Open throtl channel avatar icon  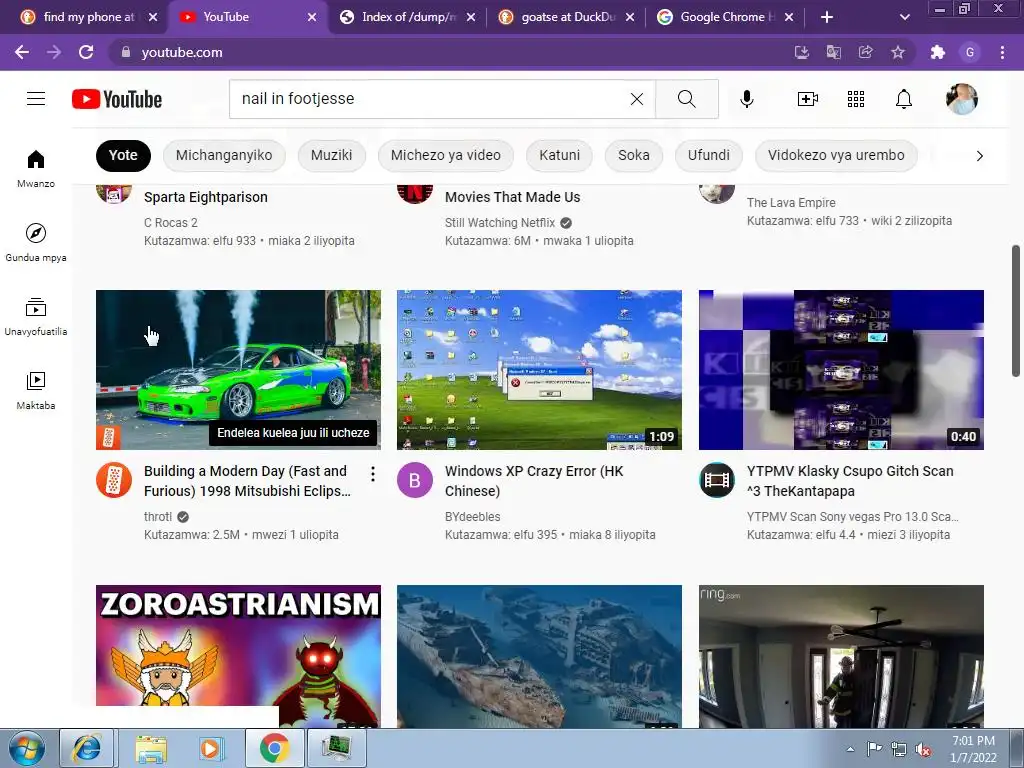[114, 480]
